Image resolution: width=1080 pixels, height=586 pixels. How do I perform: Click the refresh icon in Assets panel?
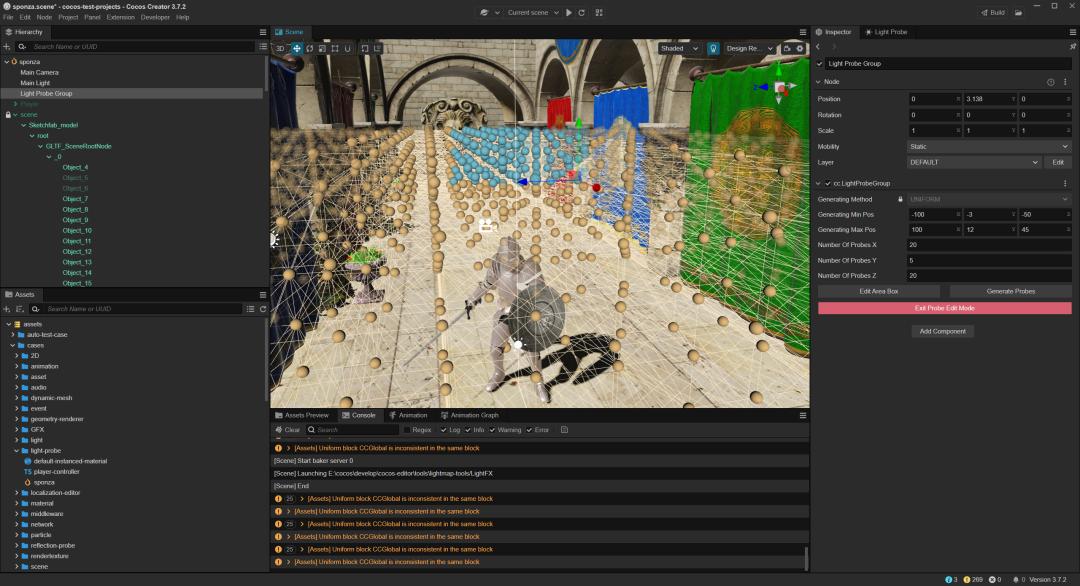262,309
